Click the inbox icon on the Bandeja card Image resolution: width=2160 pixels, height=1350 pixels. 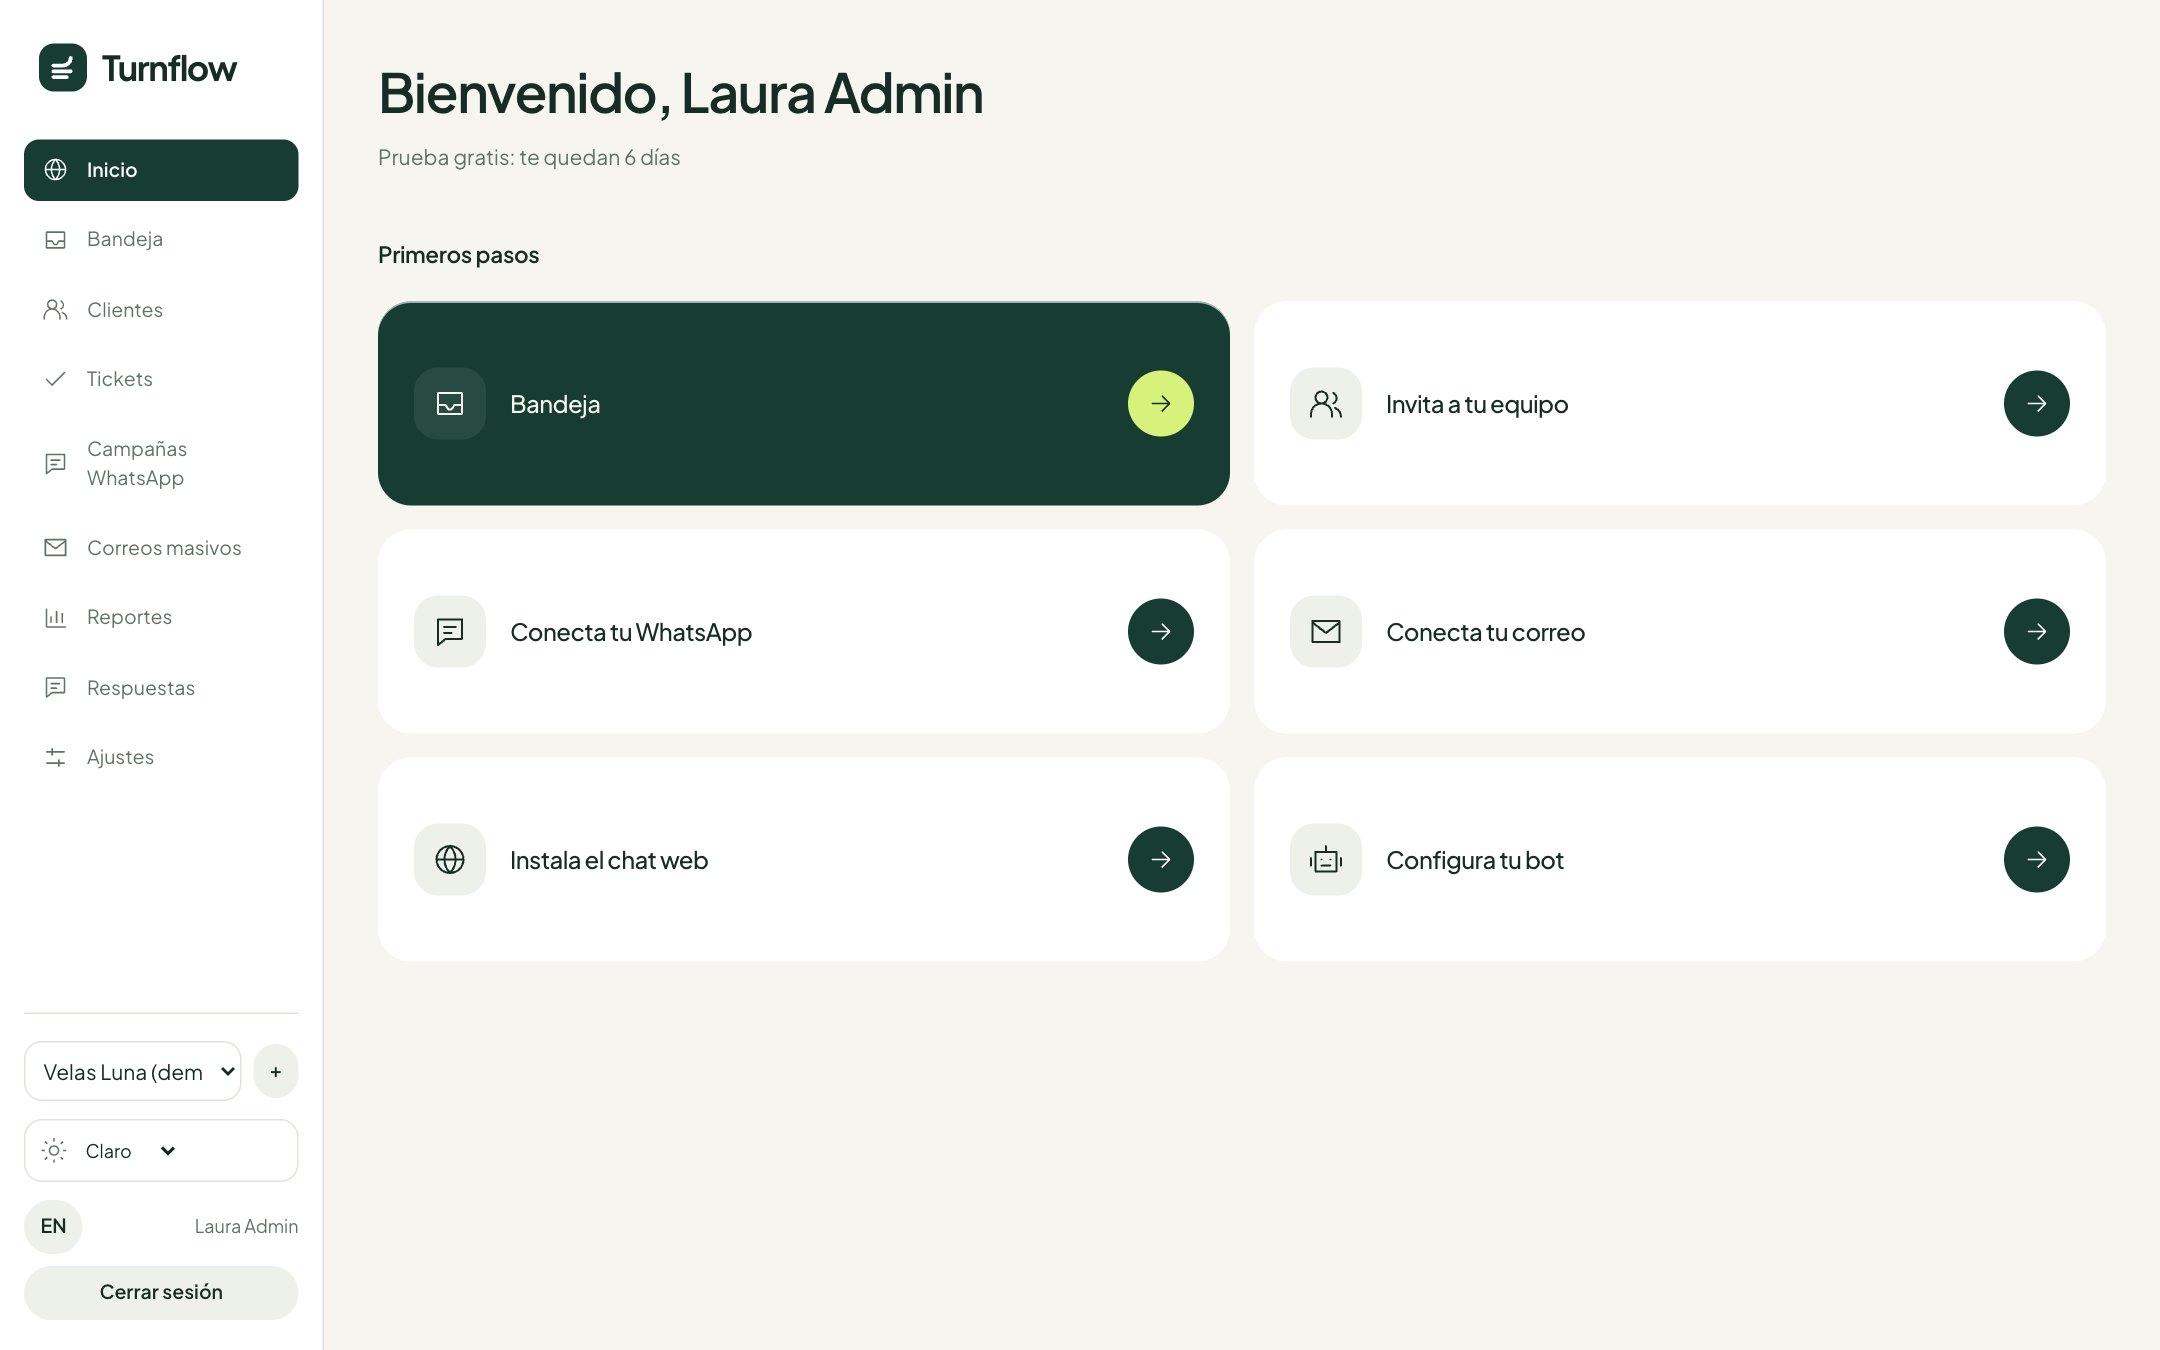(x=450, y=404)
